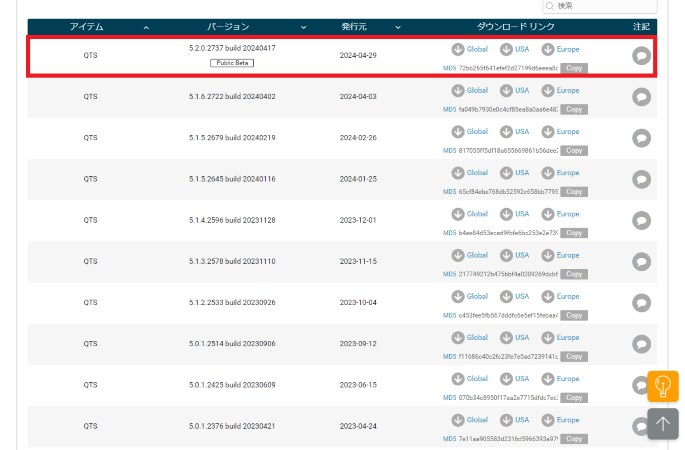Copy MD5 hash for QTS 5.1.3.2578

pos(574,274)
